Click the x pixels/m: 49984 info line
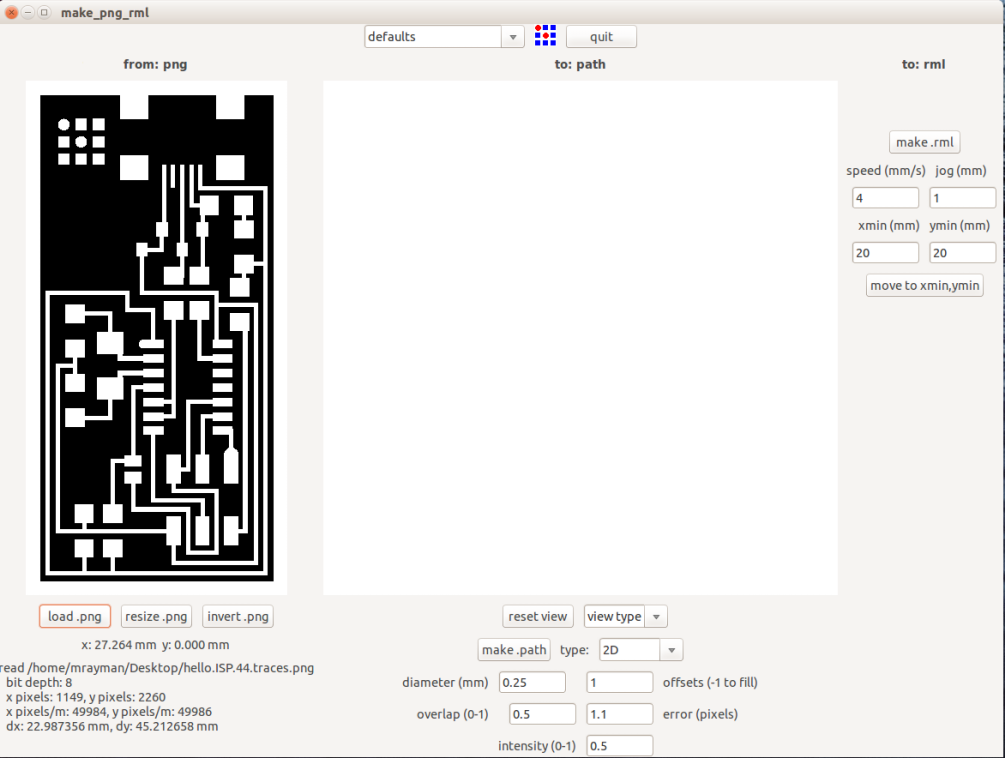 tap(109, 712)
